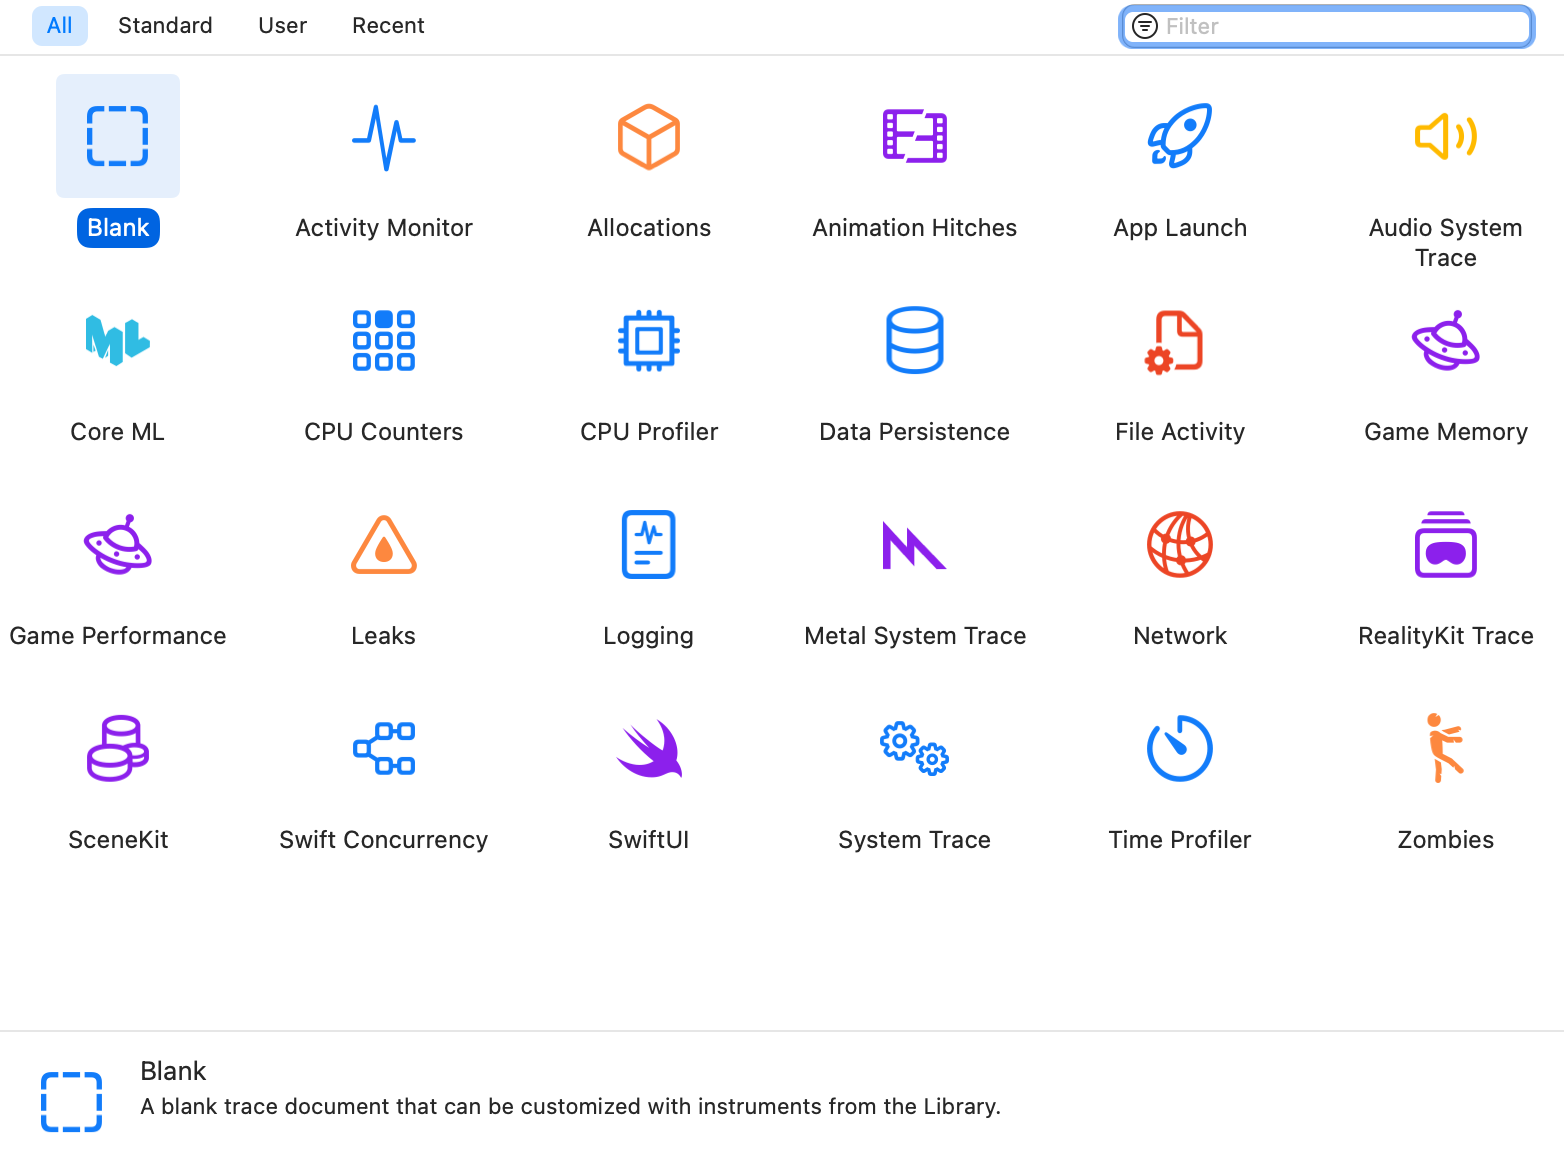Click the Game Performance label
The width and height of the screenshot is (1564, 1170).
point(118,636)
